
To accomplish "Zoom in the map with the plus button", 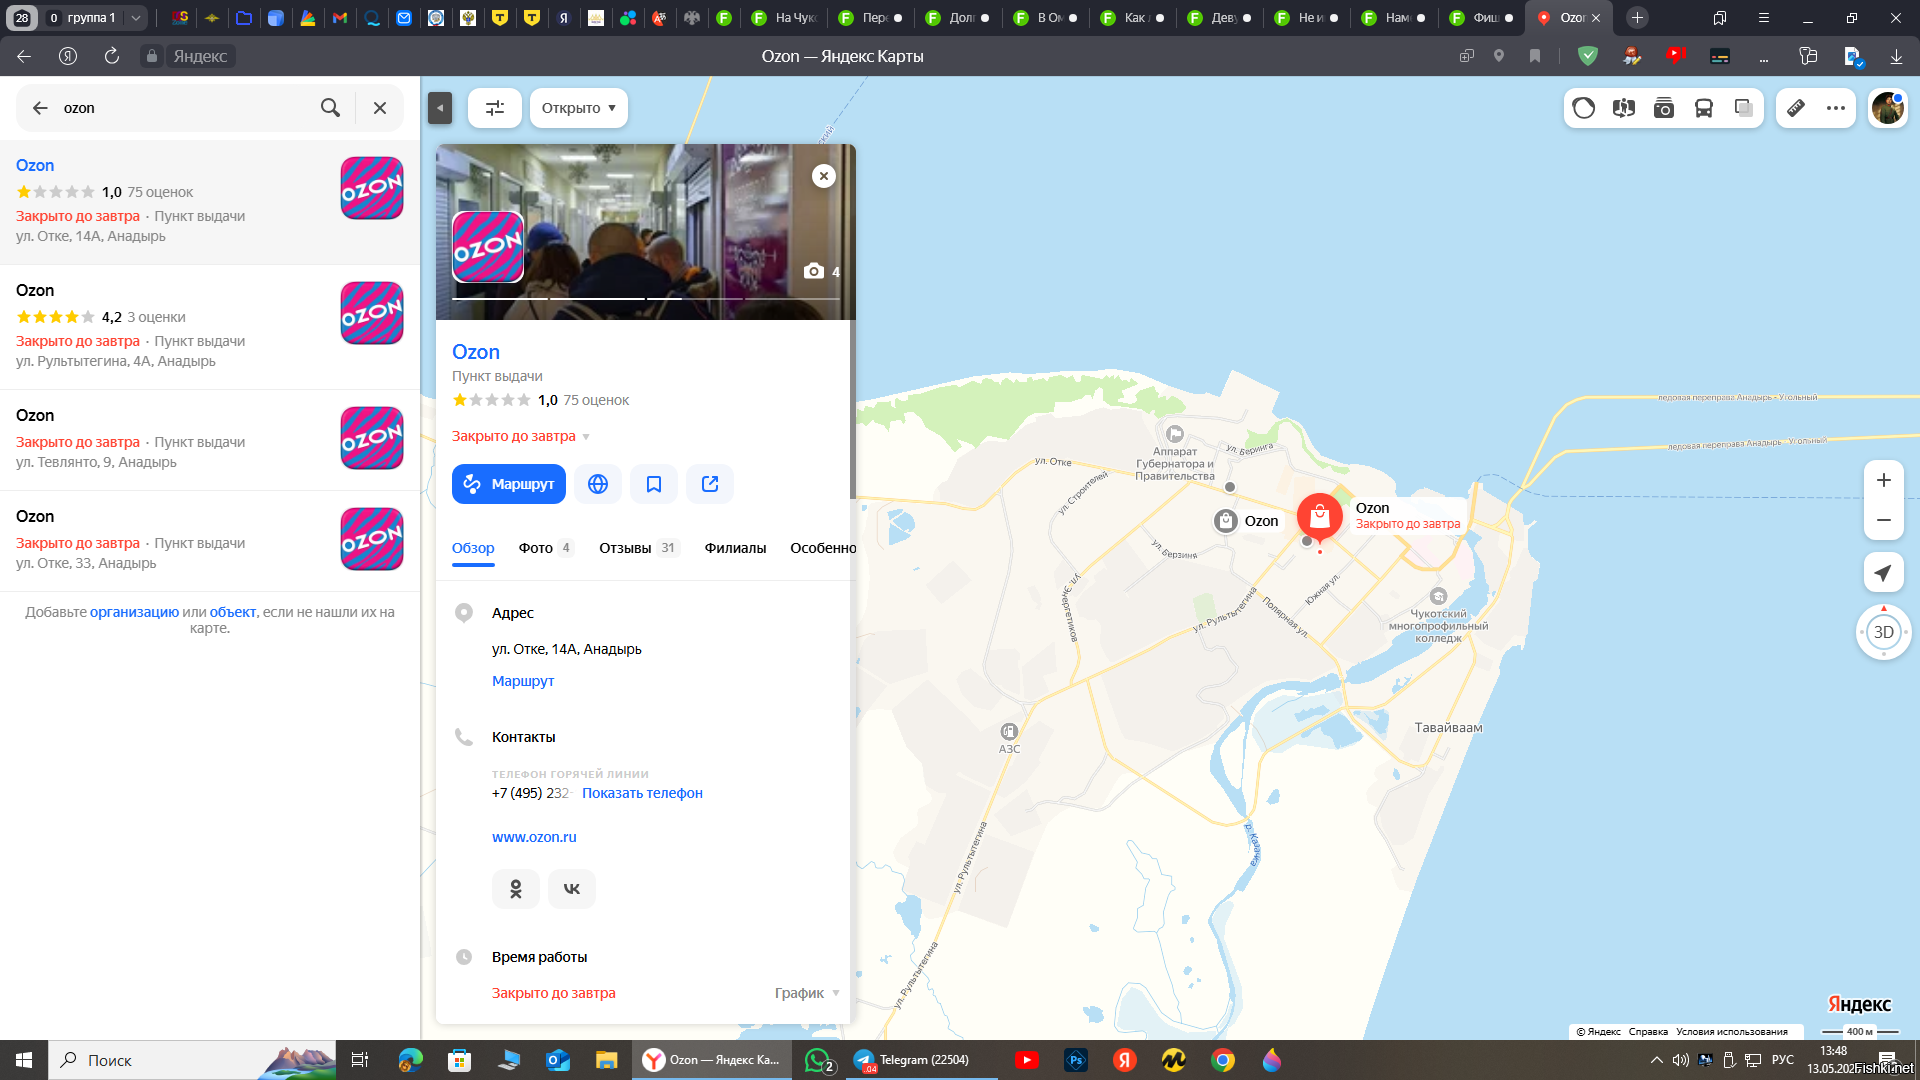I will click(x=1884, y=480).
